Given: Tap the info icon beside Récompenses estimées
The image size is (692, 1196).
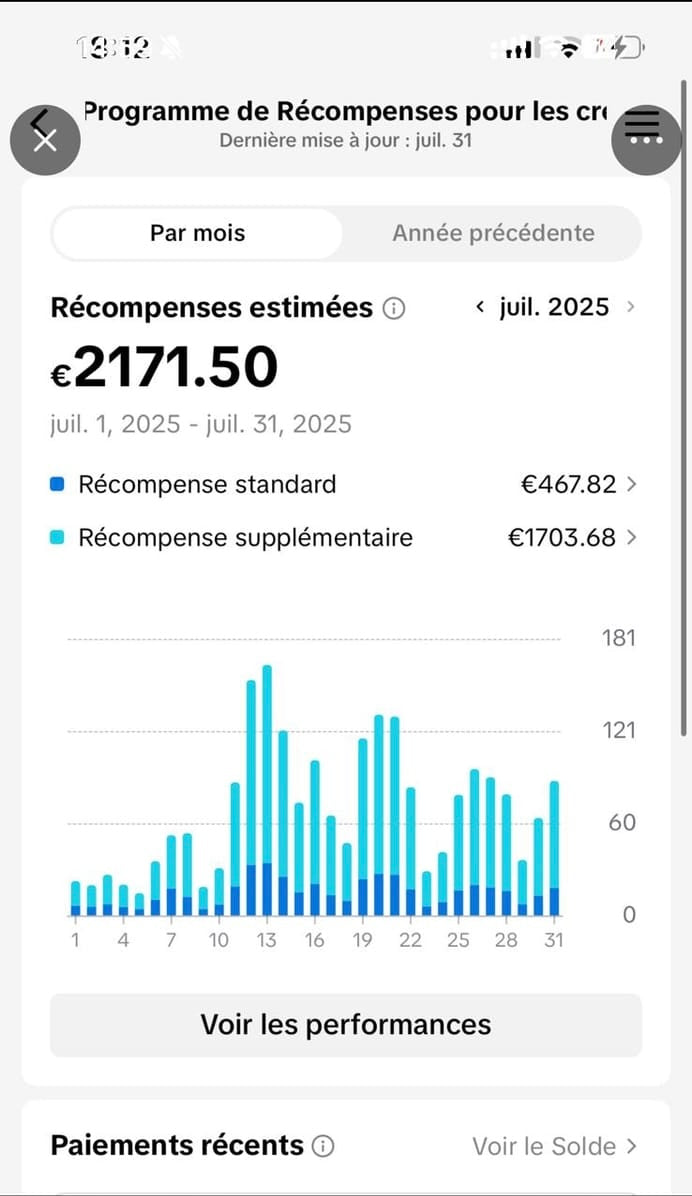Looking at the screenshot, I should coord(394,309).
